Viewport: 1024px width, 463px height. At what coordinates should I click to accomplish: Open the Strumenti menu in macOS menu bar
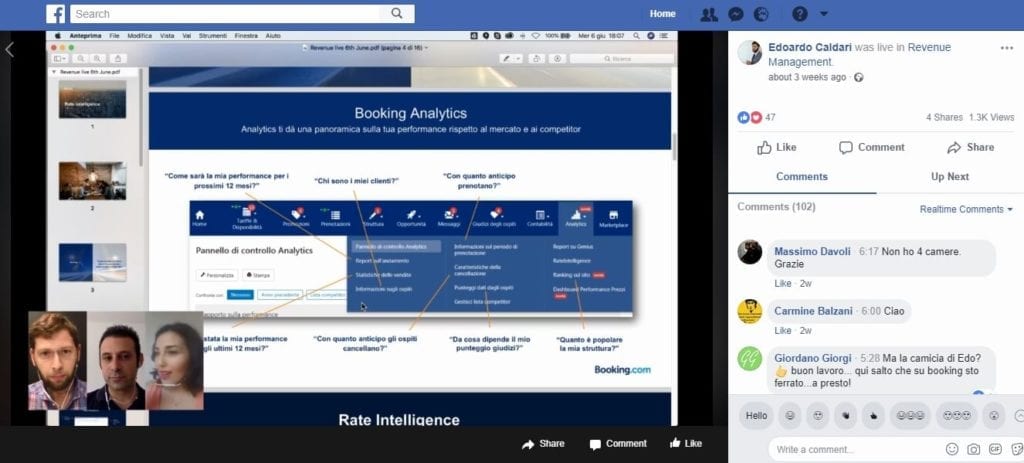tap(213, 36)
